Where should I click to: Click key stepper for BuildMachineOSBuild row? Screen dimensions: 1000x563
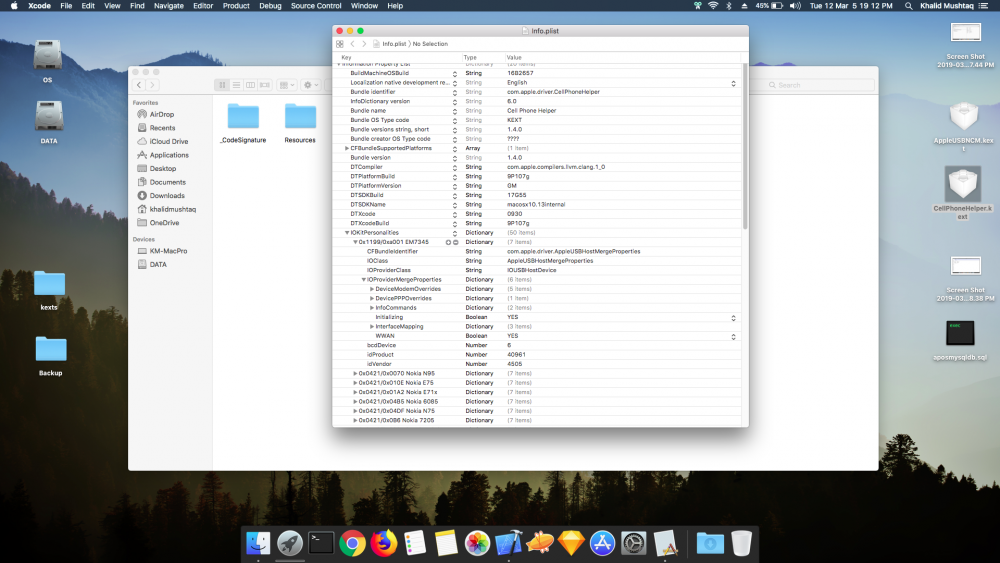coord(455,74)
